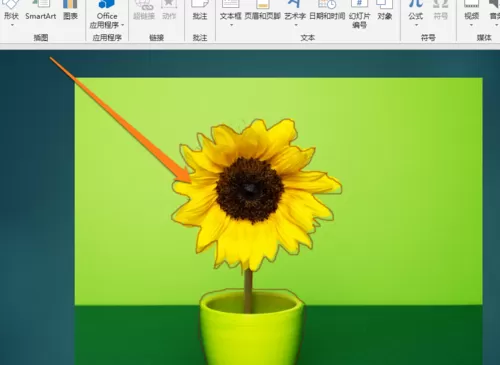This screenshot has height=365, width=500.
Task: Insert 幻灯片编号 slide number
Action: pos(359,13)
